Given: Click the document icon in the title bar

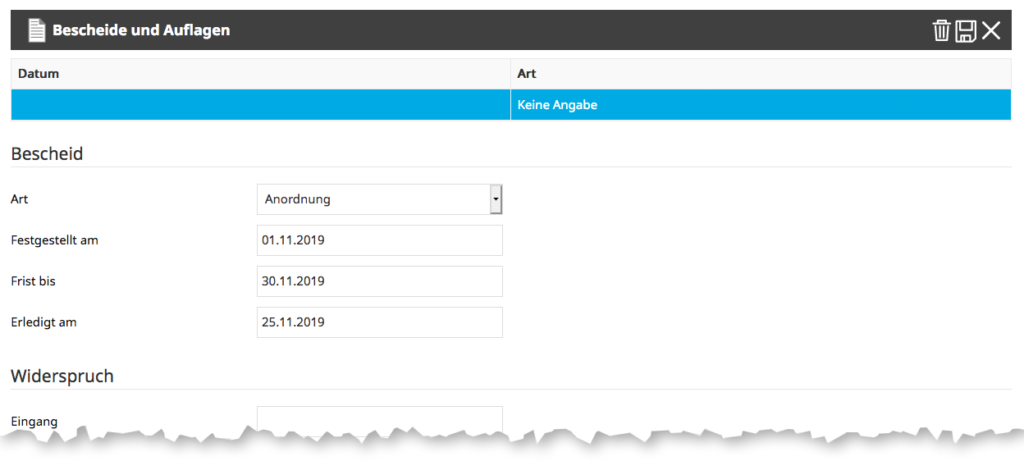Looking at the screenshot, I should coord(37,31).
